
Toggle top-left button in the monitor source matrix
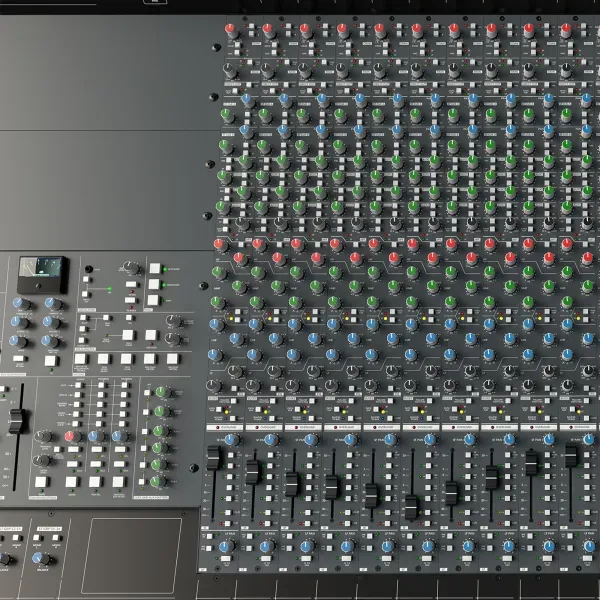[x=79, y=385]
